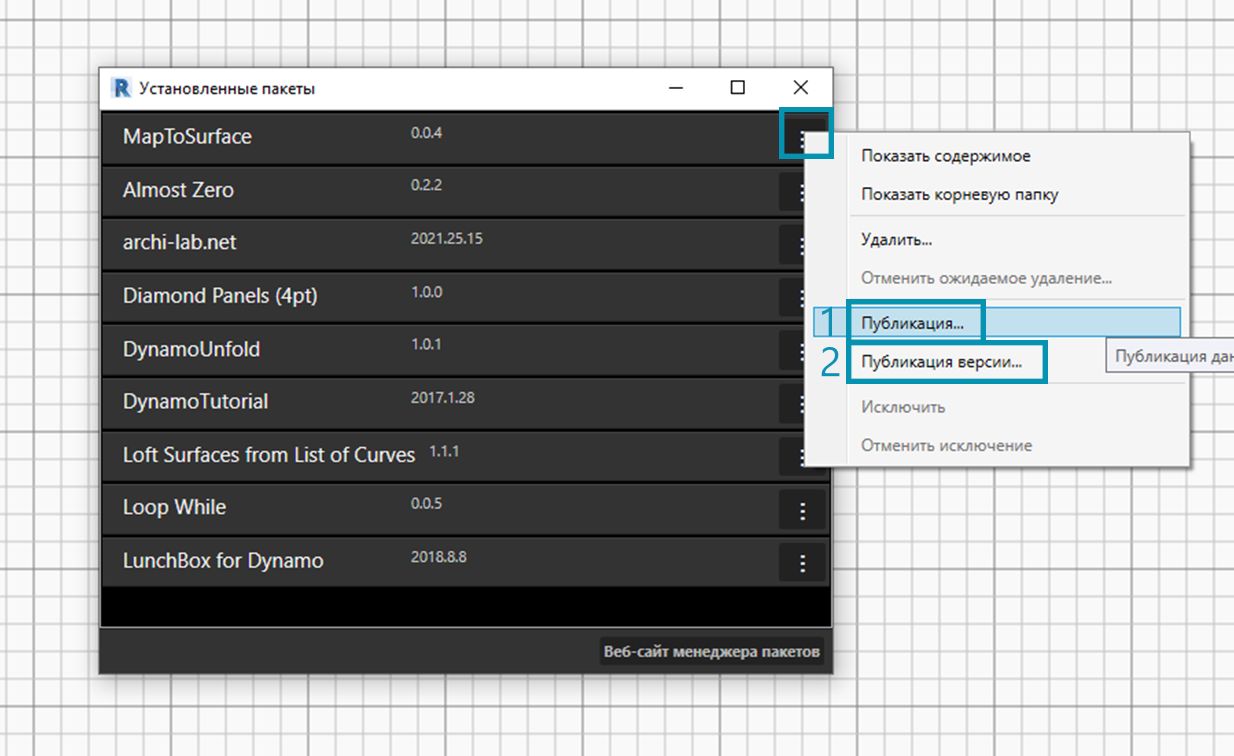Select the LunchBox for Dynamo package name
This screenshot has width=1234, height=756.
point(223,561)
